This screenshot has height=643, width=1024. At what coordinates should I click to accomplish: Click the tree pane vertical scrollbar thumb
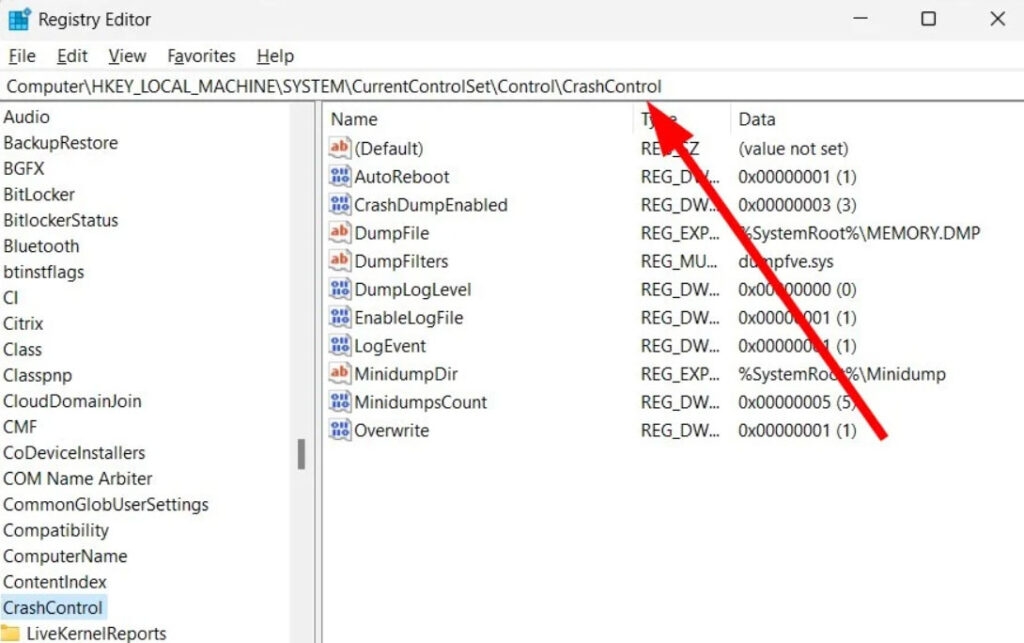pyautogui.click(x=301, y=454)
